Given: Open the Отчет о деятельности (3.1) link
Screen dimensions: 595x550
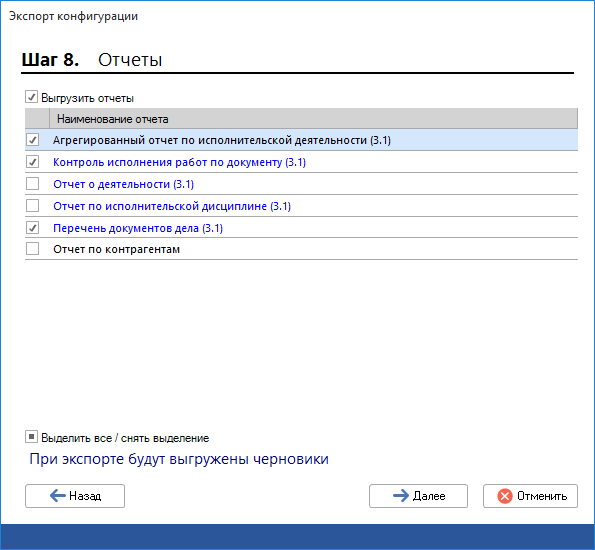Looking at the screenshot, I should click(x=123, y=184).
